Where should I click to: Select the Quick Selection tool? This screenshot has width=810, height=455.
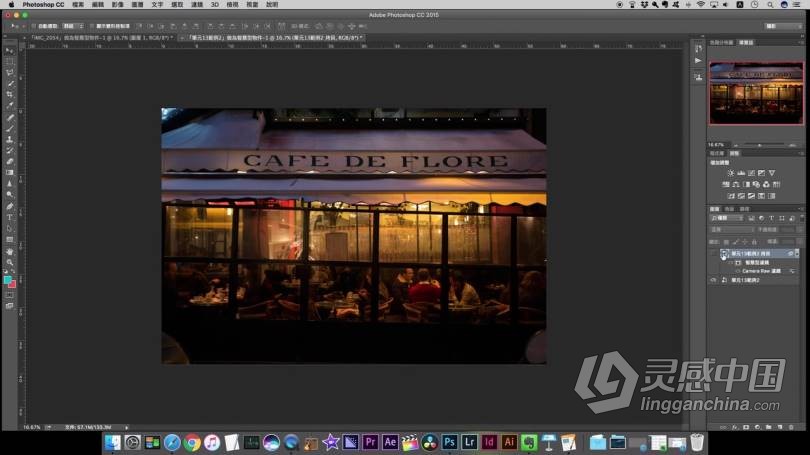9,84
